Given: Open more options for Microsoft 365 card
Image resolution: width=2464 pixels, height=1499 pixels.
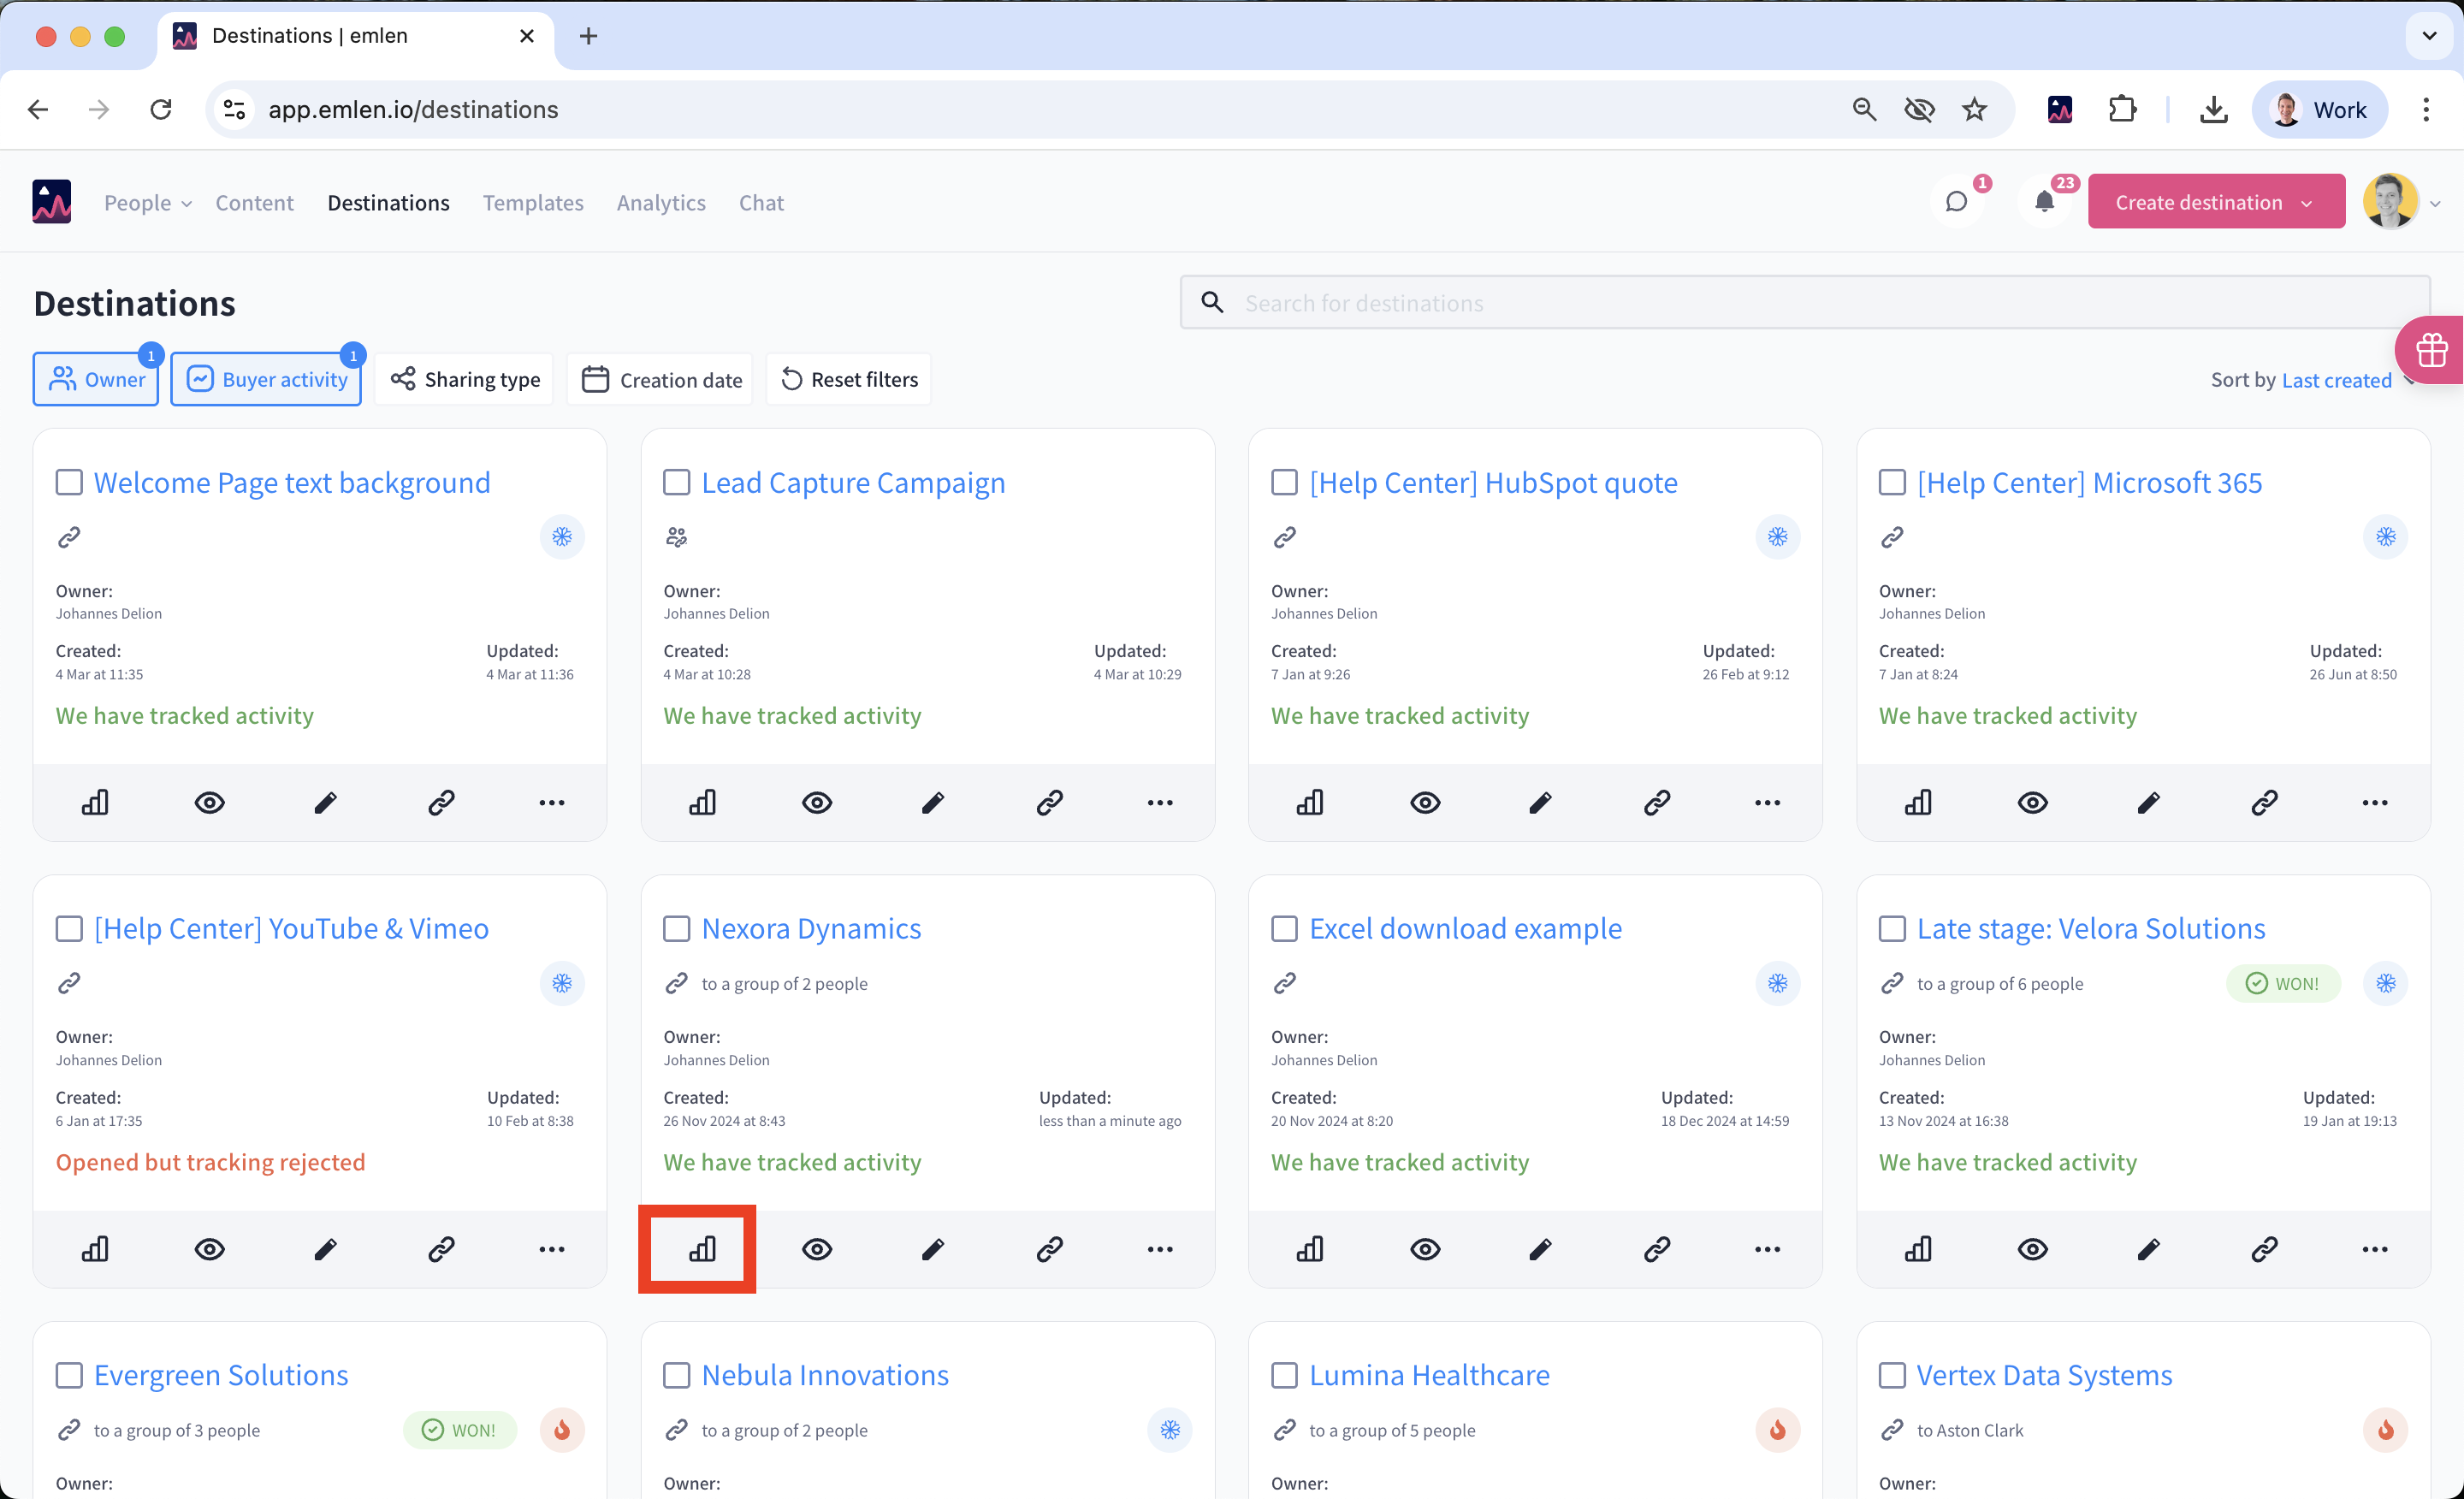Looking at the screenshot, I should click(x=2374, y=802).
